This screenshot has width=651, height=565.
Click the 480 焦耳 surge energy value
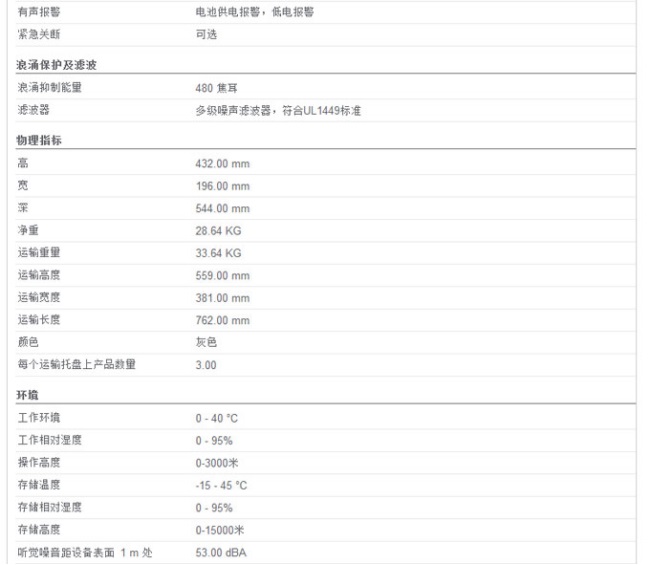[x=217, y=88]
